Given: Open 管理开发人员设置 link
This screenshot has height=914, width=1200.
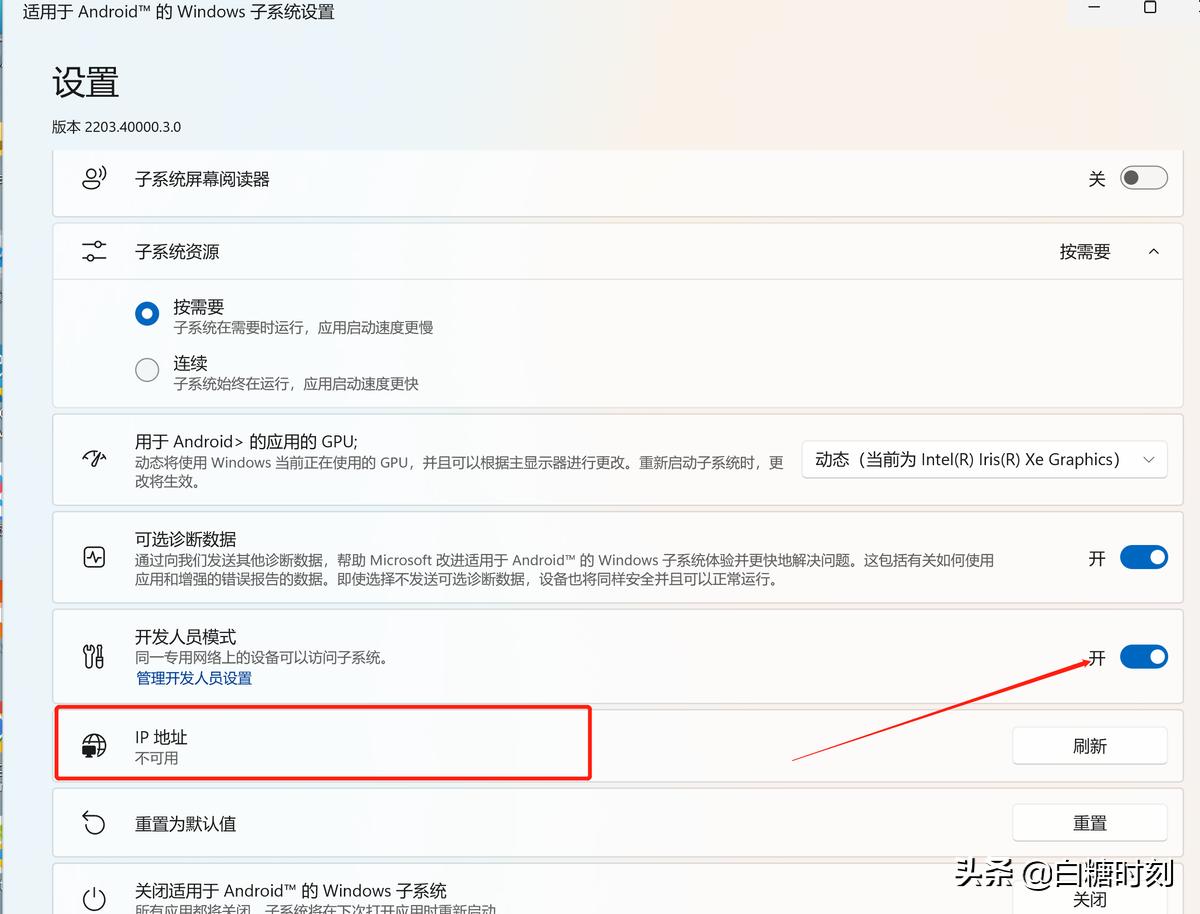Looking at the screenshot, I should [193, 678].
